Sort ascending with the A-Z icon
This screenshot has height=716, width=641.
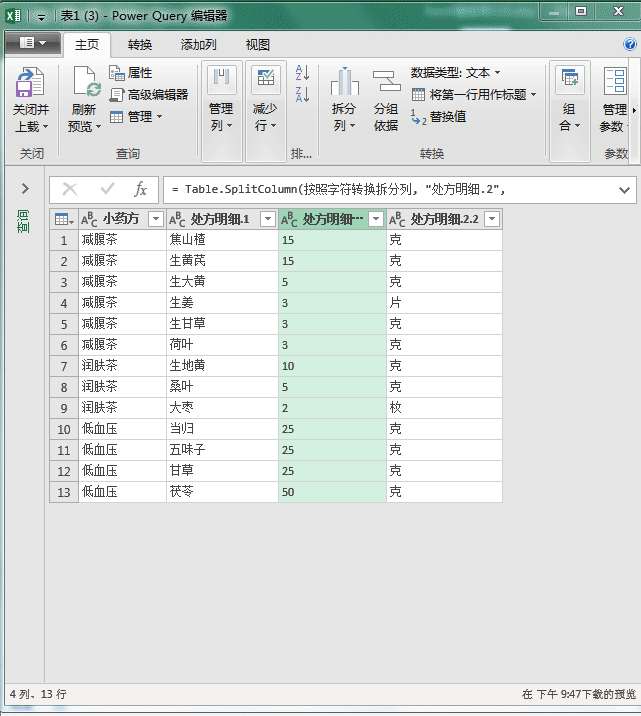tap(302, 73)
